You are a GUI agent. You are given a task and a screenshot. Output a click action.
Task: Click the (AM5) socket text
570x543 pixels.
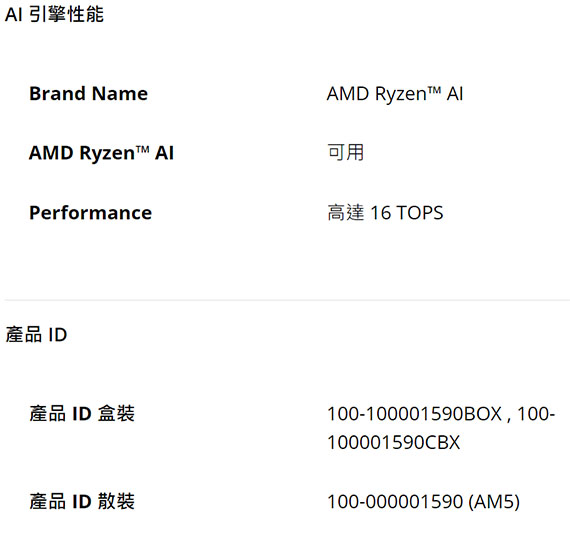494,502
